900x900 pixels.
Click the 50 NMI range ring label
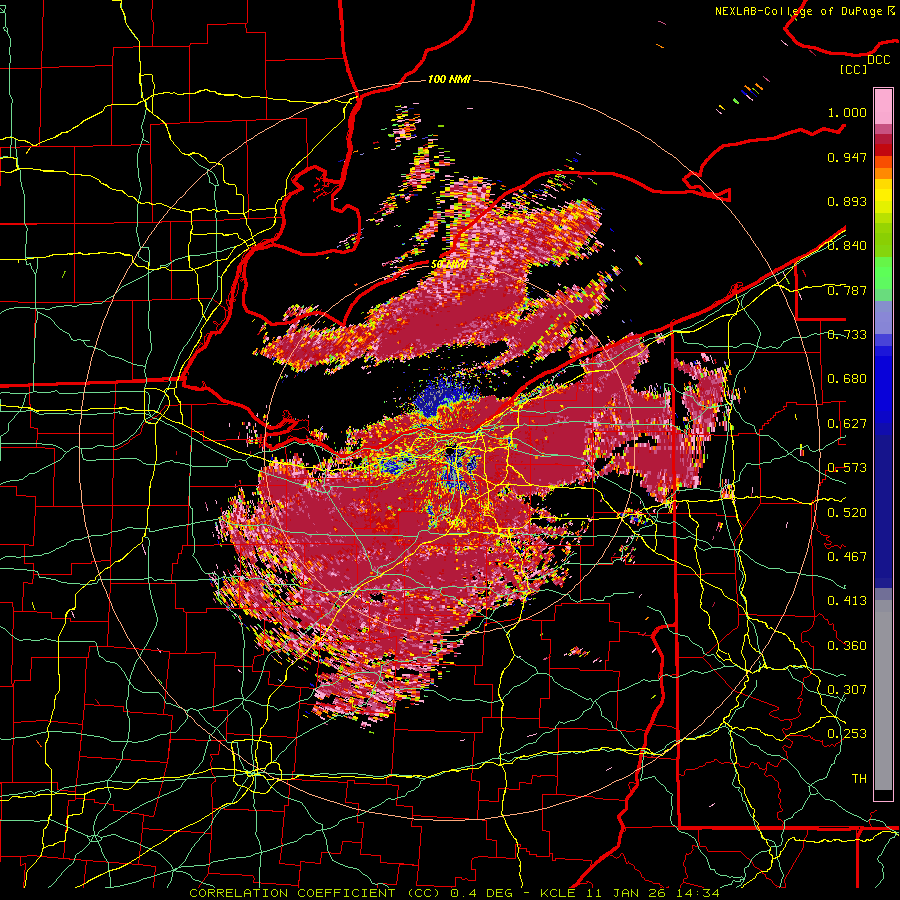449,265
